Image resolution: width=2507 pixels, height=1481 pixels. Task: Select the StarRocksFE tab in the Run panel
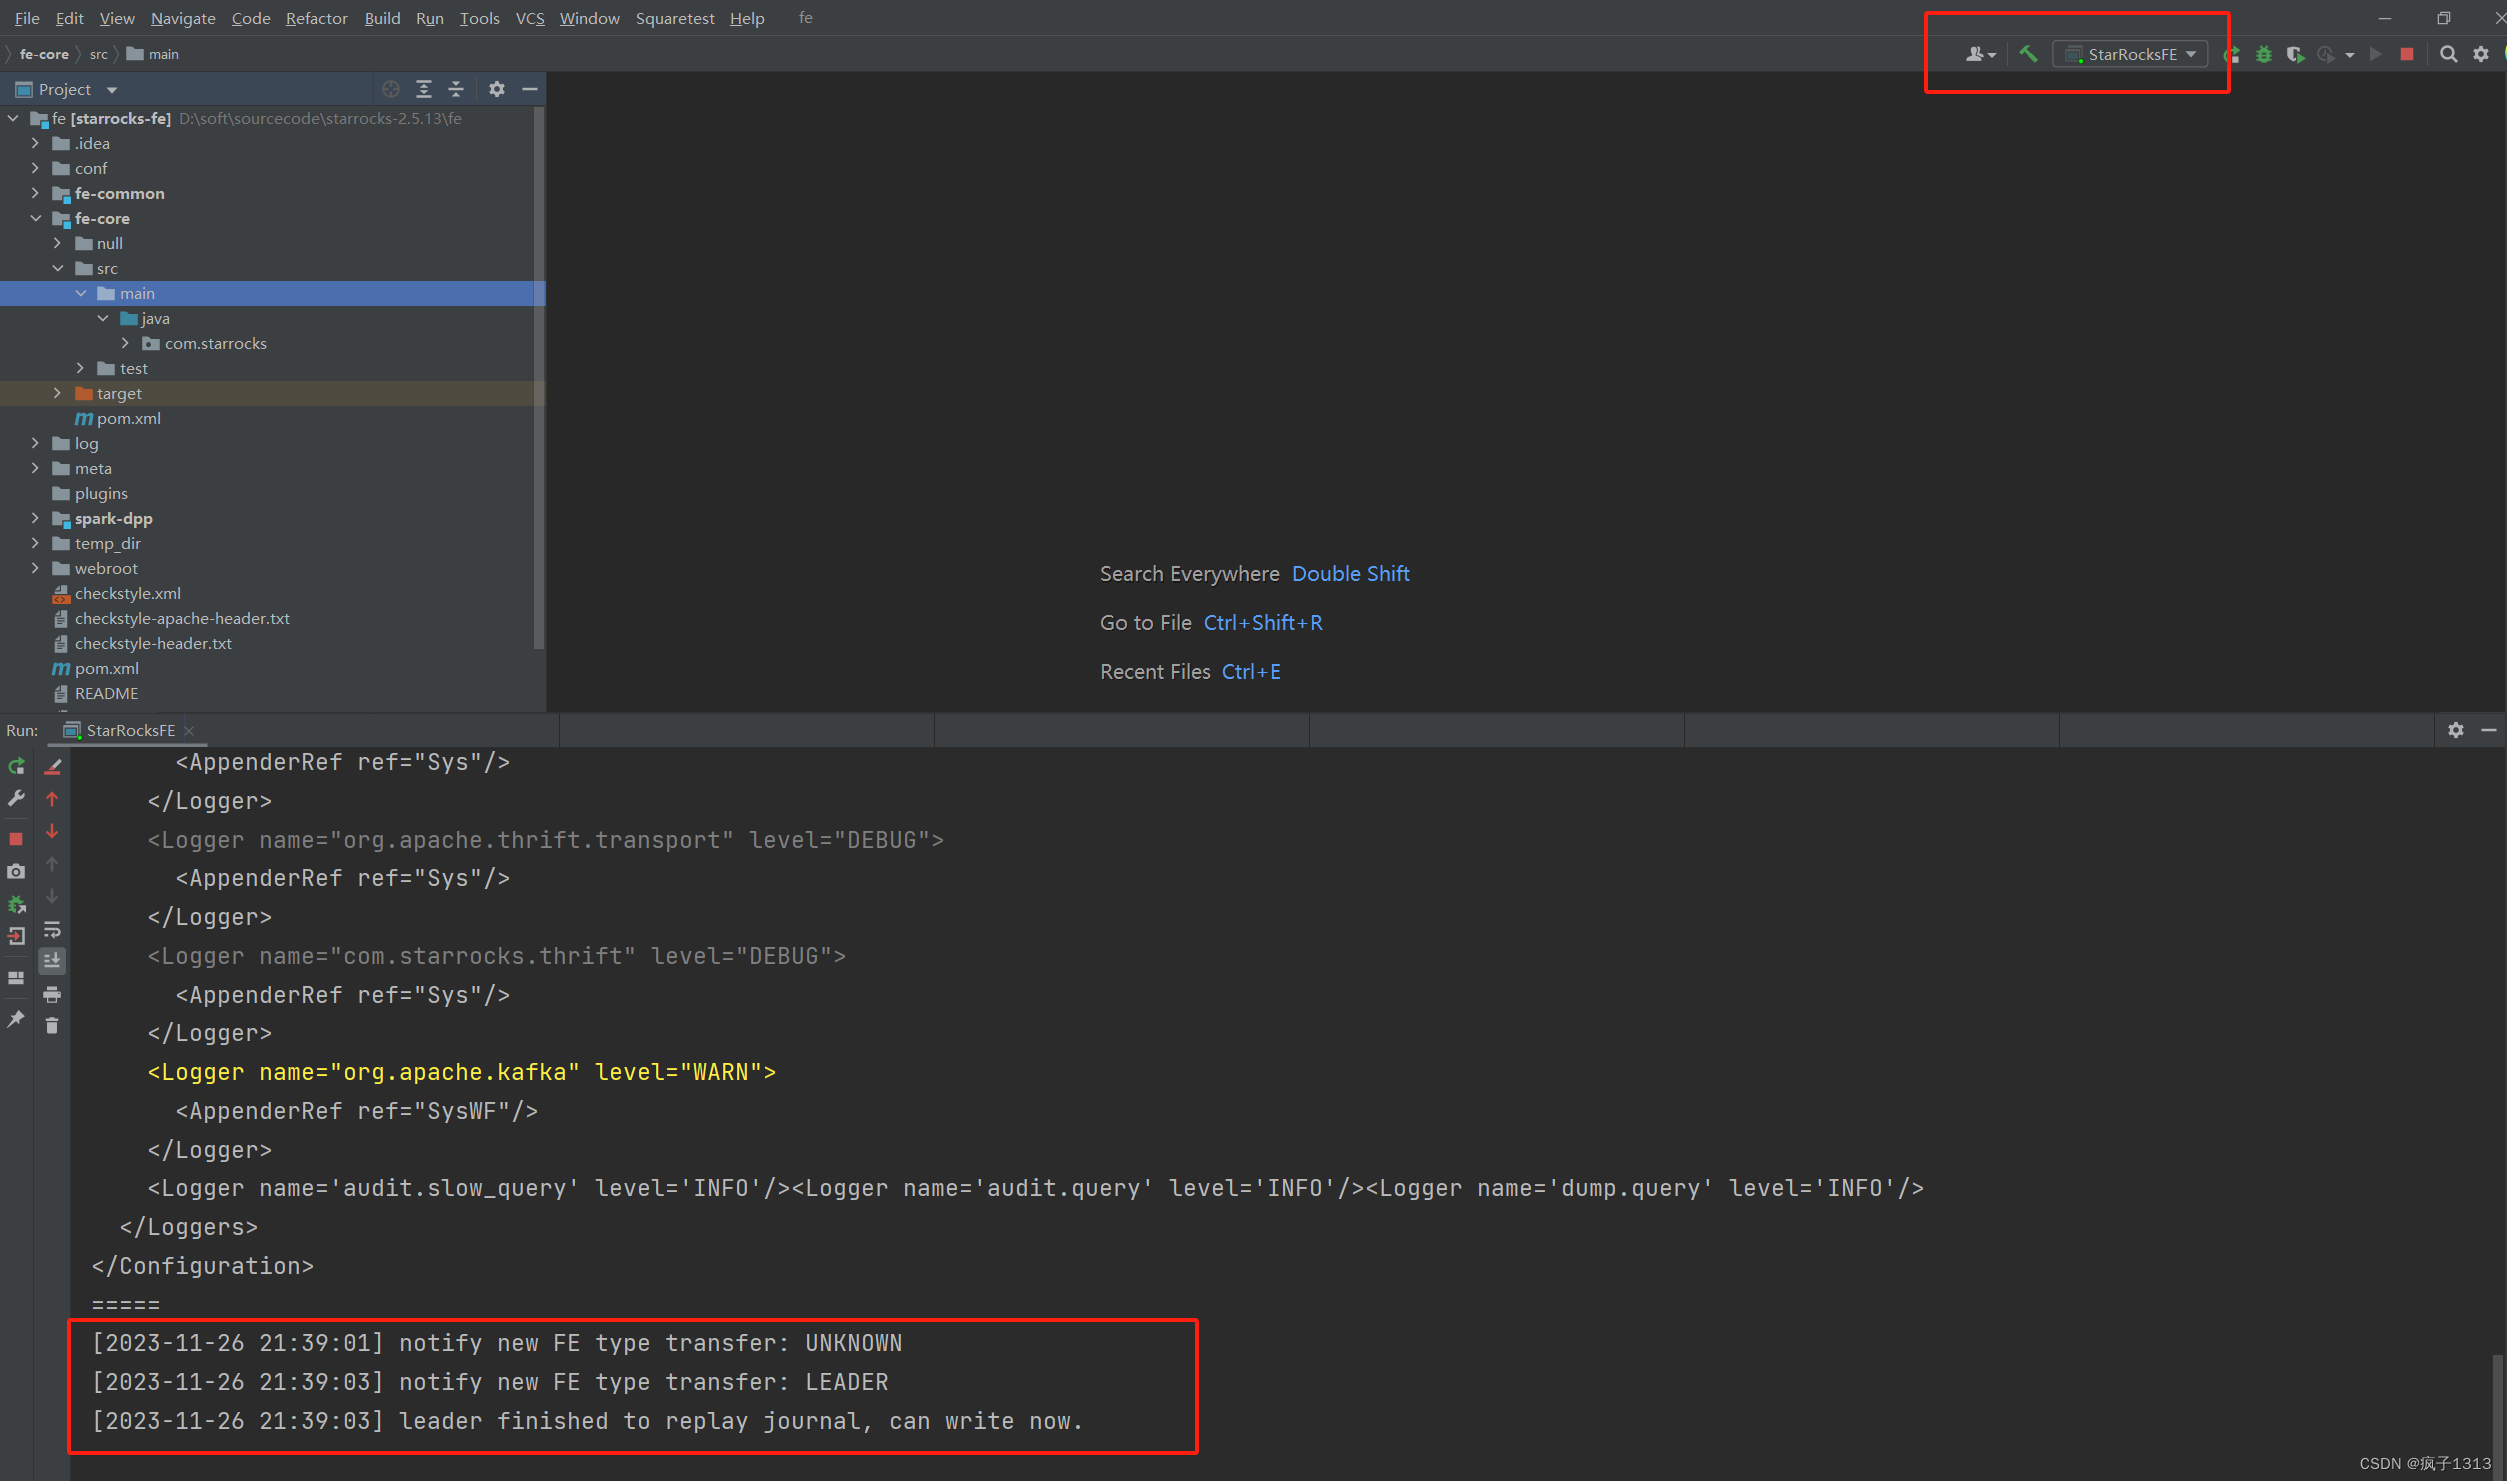click(x=130, y=730)
